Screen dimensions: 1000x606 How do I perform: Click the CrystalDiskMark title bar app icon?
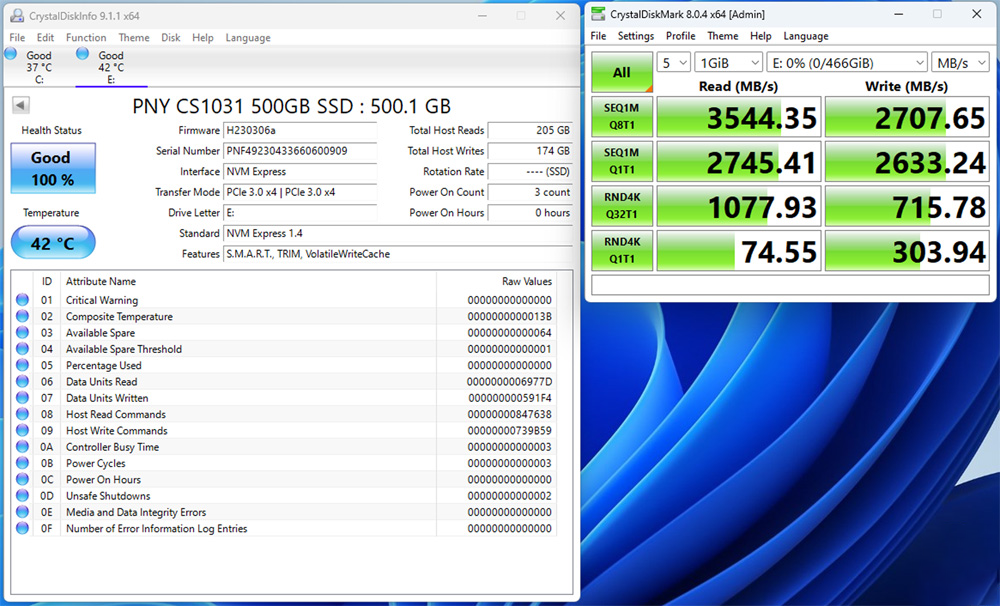pos(598,14)
